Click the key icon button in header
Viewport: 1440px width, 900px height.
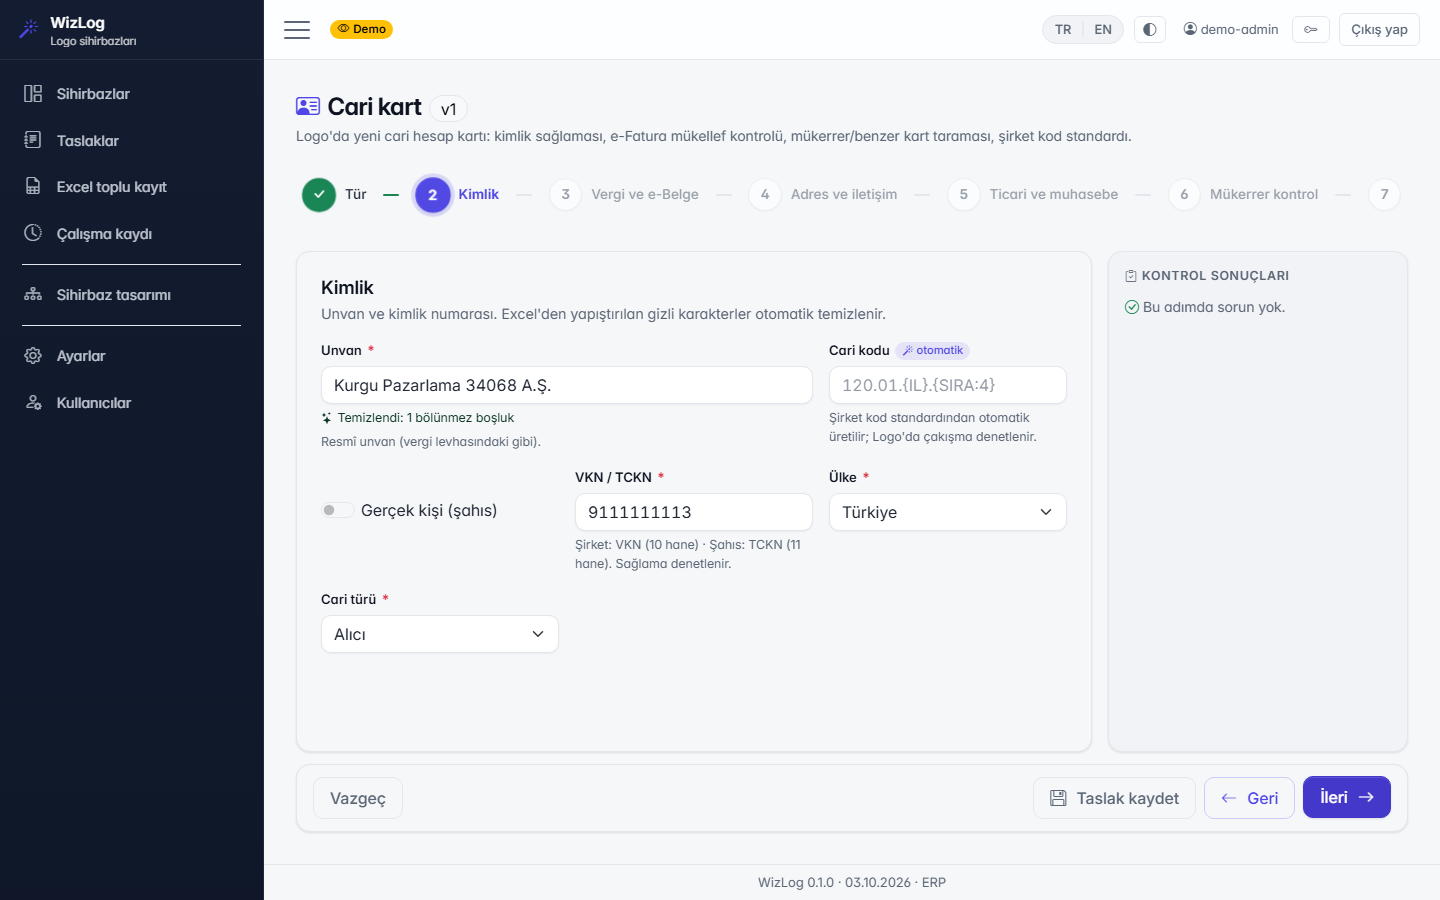click(x=1310, y=30)
